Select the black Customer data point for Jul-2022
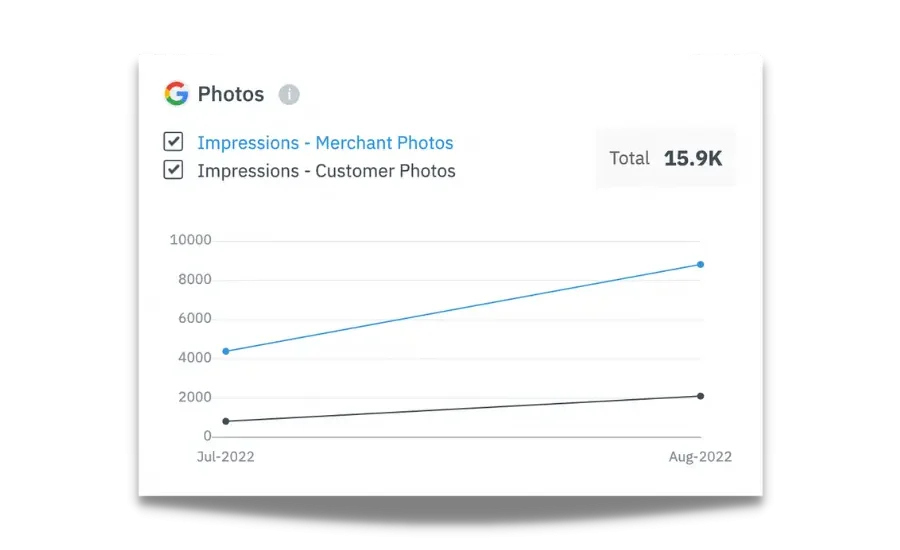900x550 pixels. (225, 421)
